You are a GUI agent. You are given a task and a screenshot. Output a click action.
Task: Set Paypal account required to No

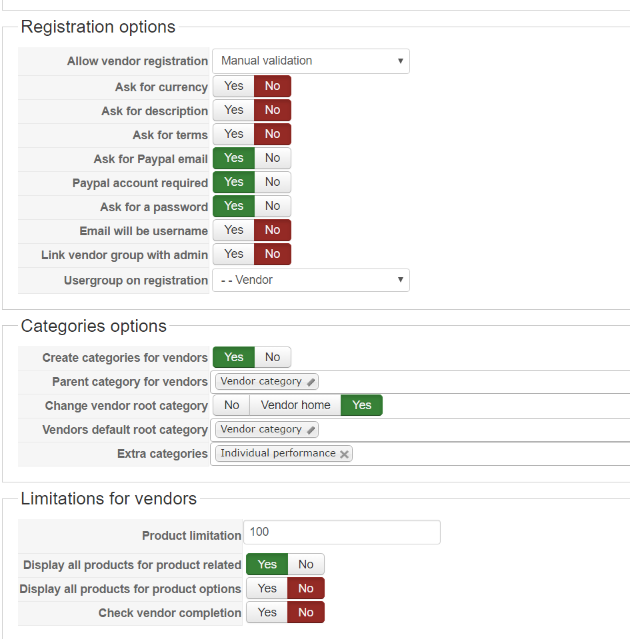[x=272, y=182]
